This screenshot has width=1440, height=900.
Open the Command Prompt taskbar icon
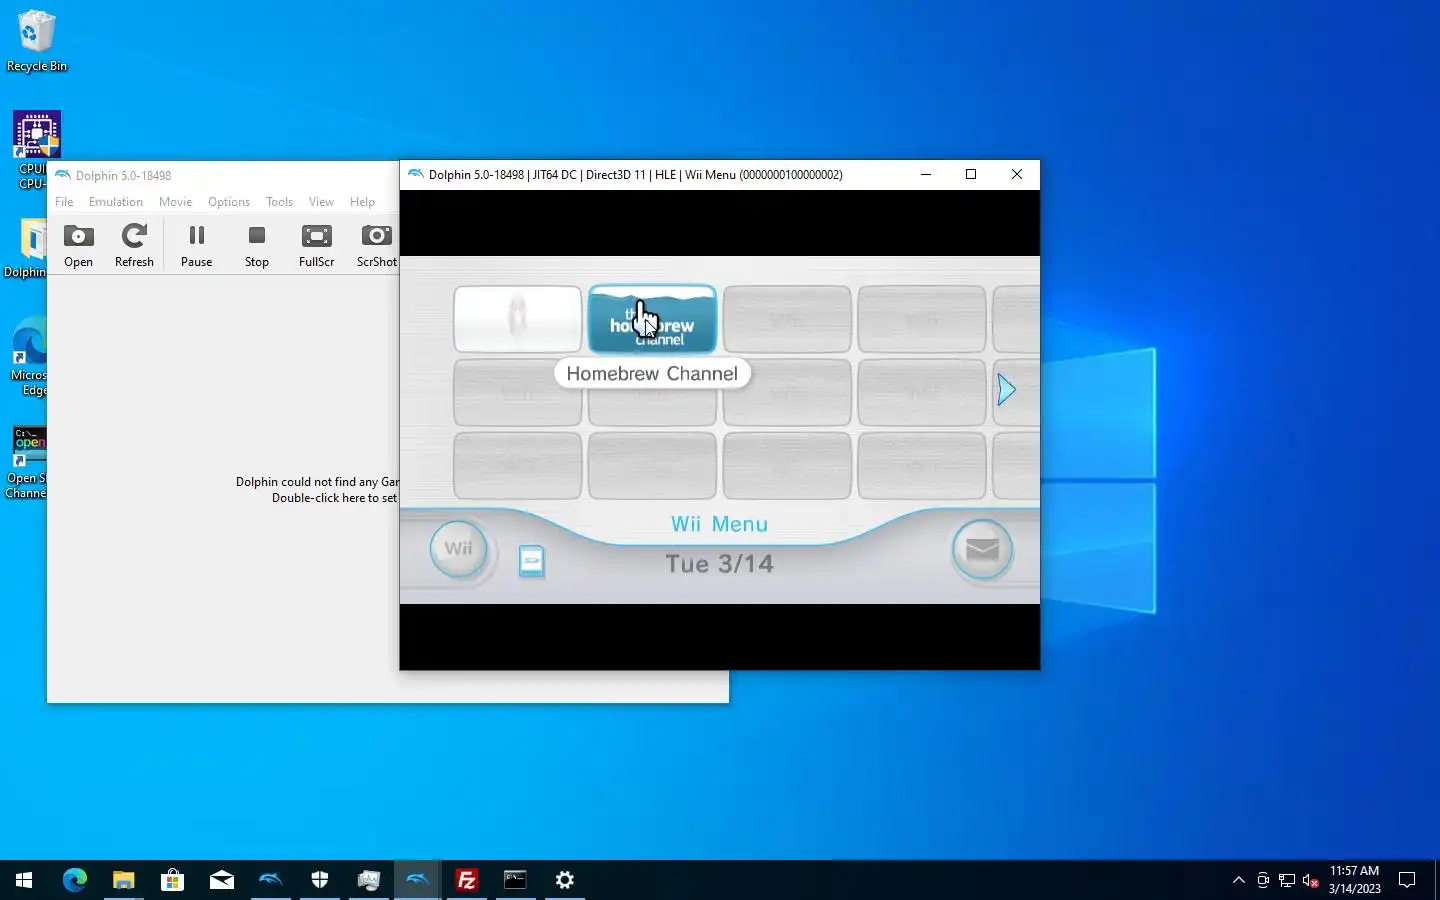[x=515, y=880]
